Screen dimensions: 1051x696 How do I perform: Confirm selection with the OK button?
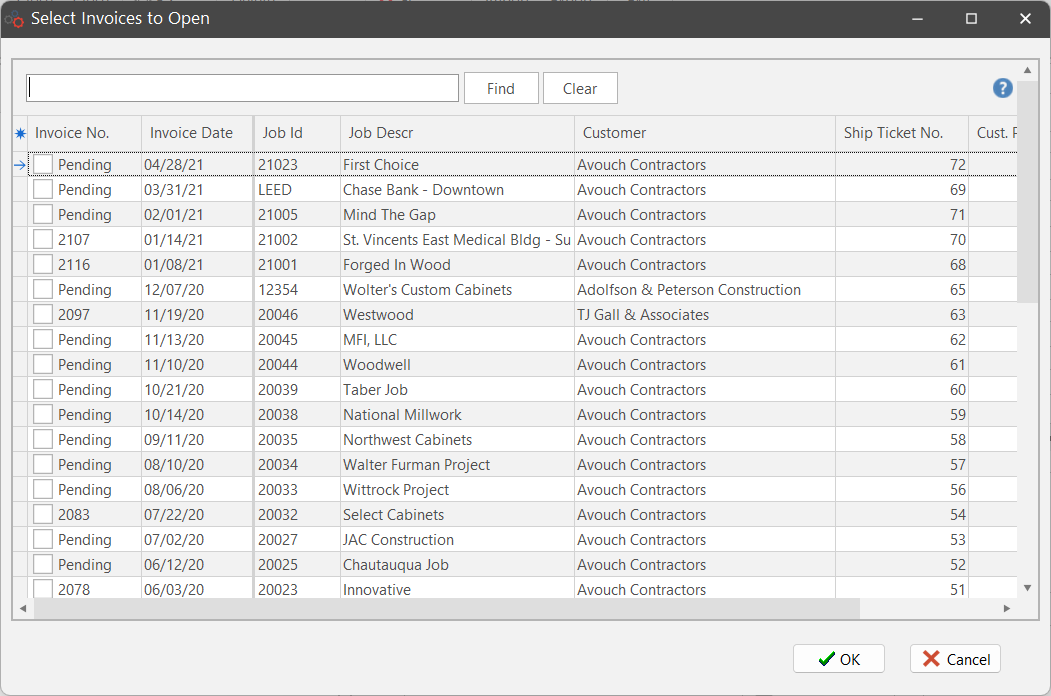pyautogui.click(x=839, y=659)
